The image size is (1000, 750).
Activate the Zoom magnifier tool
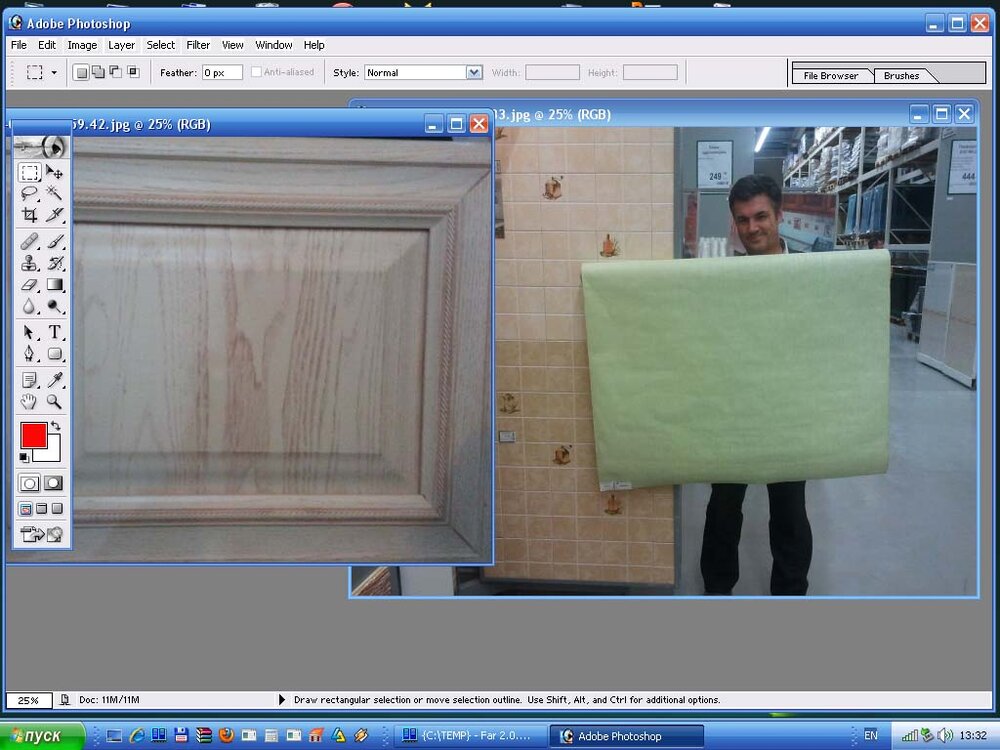(55, 402)
